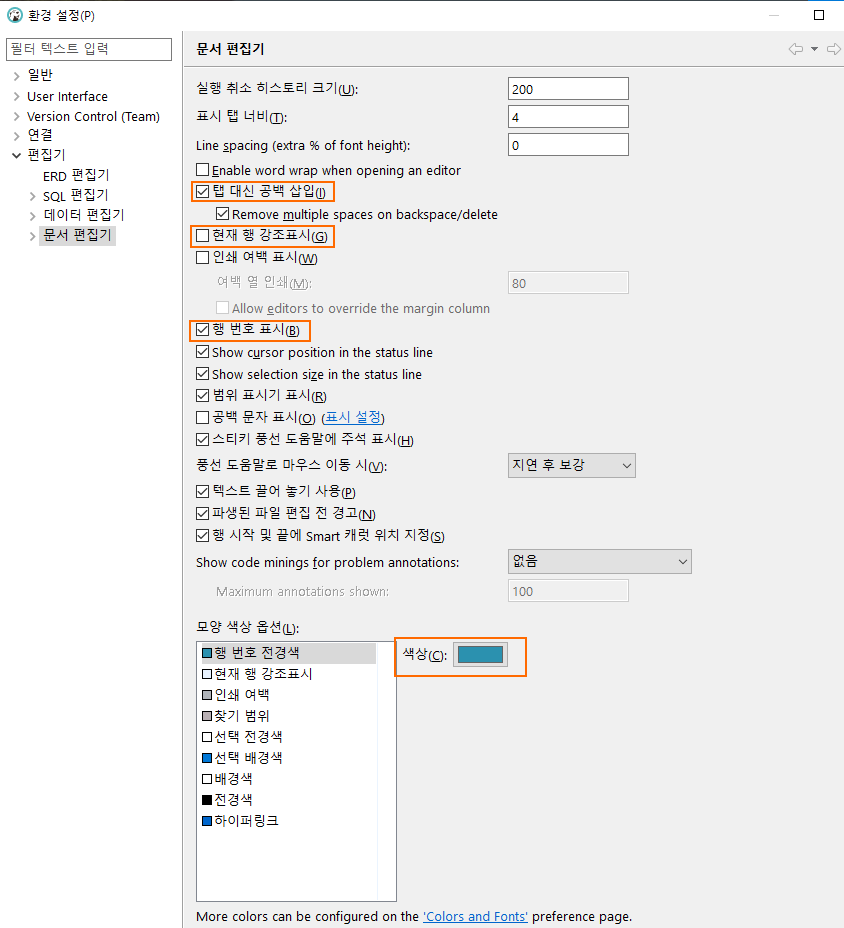Enable 공백 문자 표시 checkbox

(x=202, y=417)
